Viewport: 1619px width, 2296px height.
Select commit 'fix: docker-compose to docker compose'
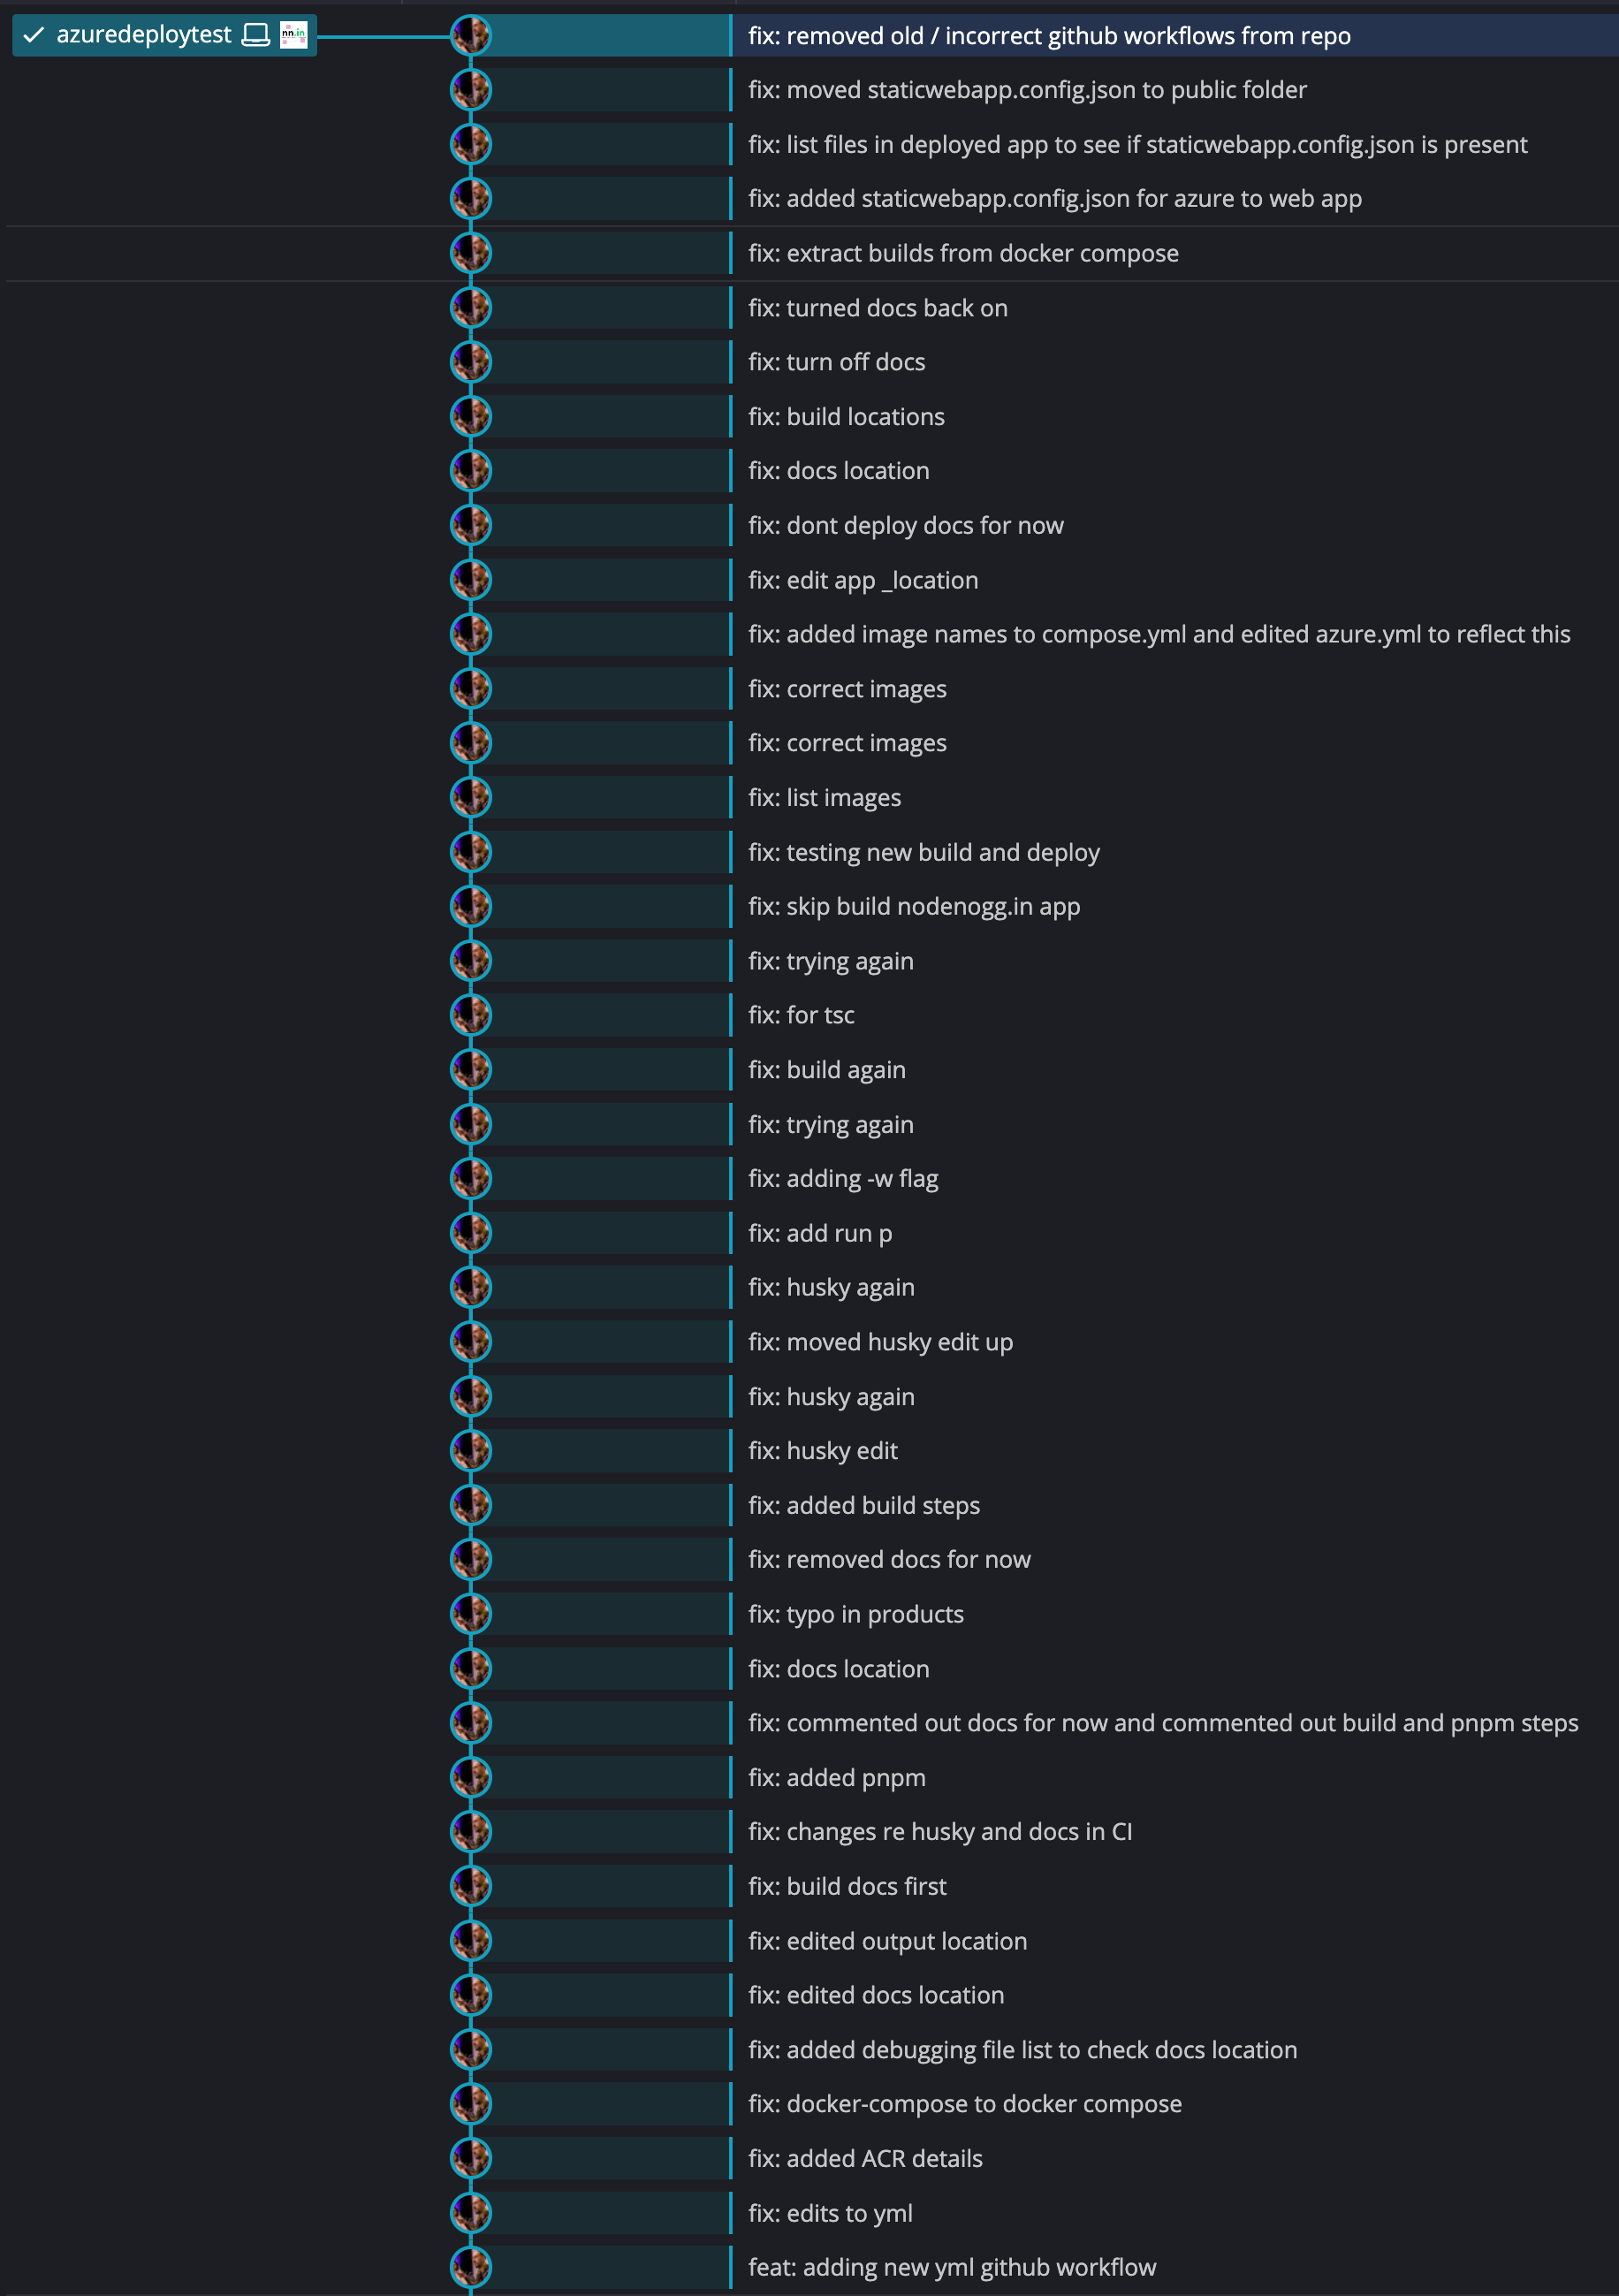963,2103
